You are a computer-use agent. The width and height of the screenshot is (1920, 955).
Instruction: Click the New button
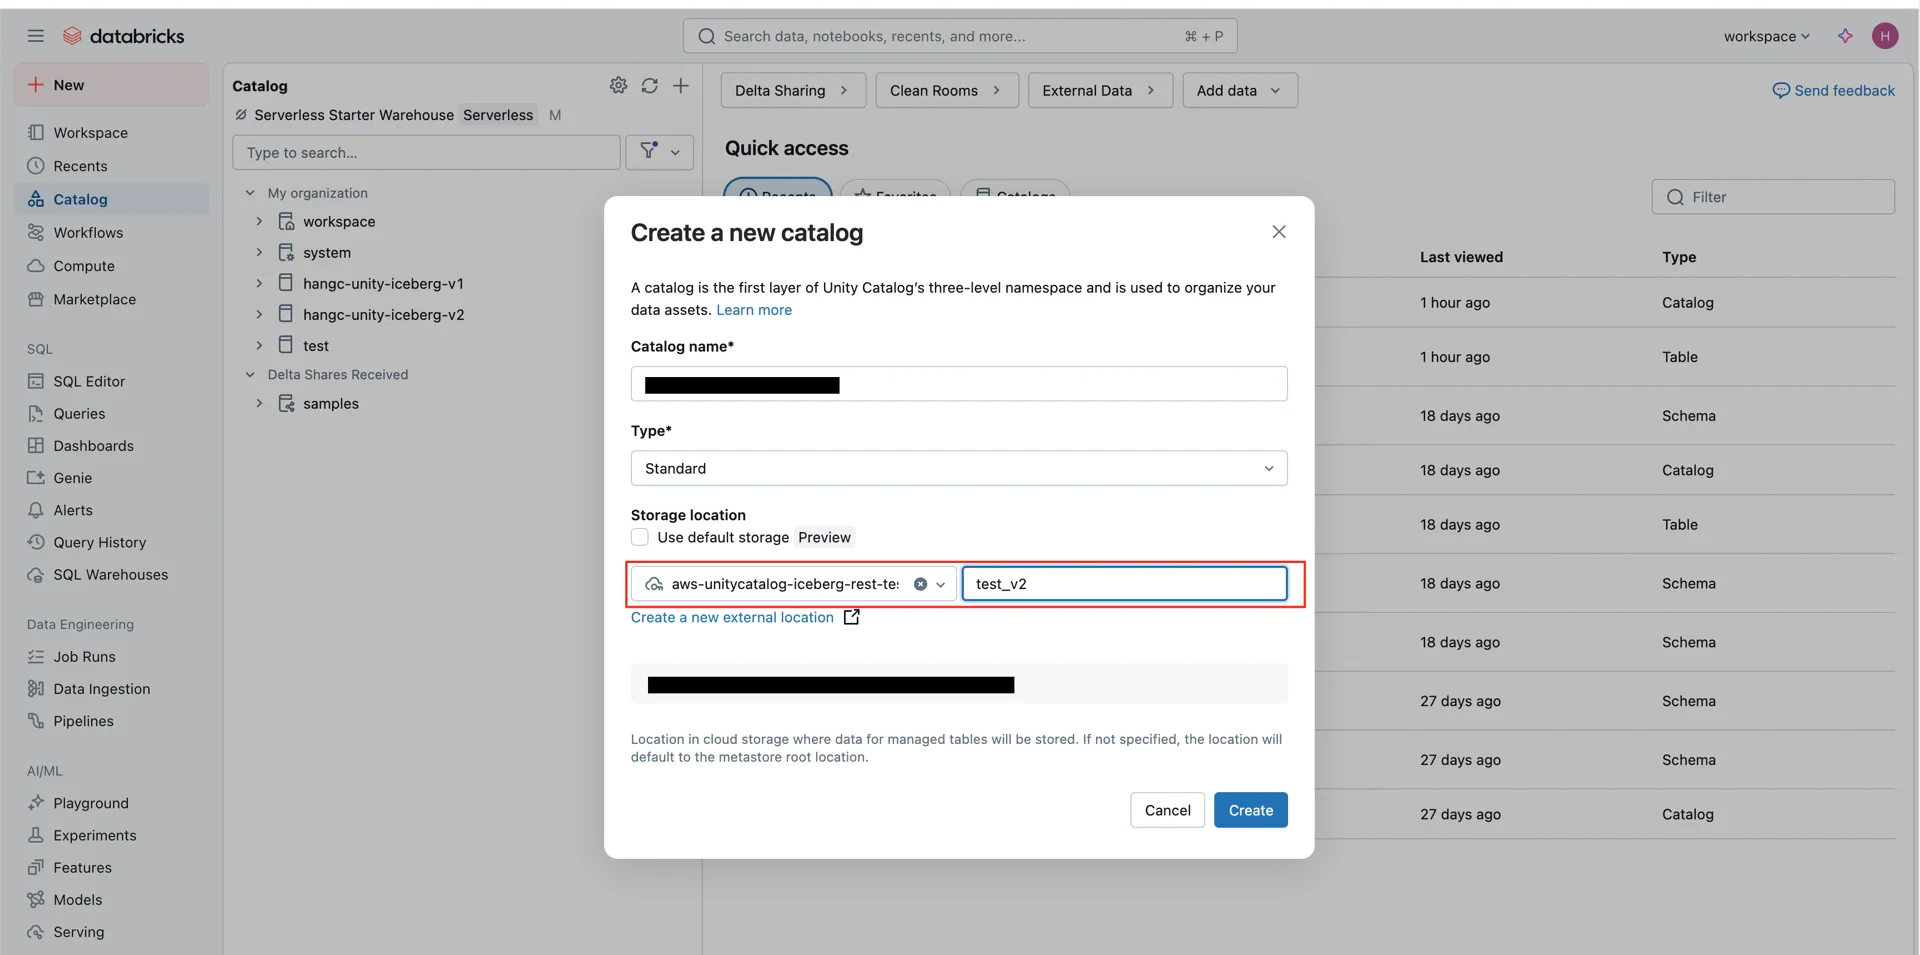click(111, 85)
